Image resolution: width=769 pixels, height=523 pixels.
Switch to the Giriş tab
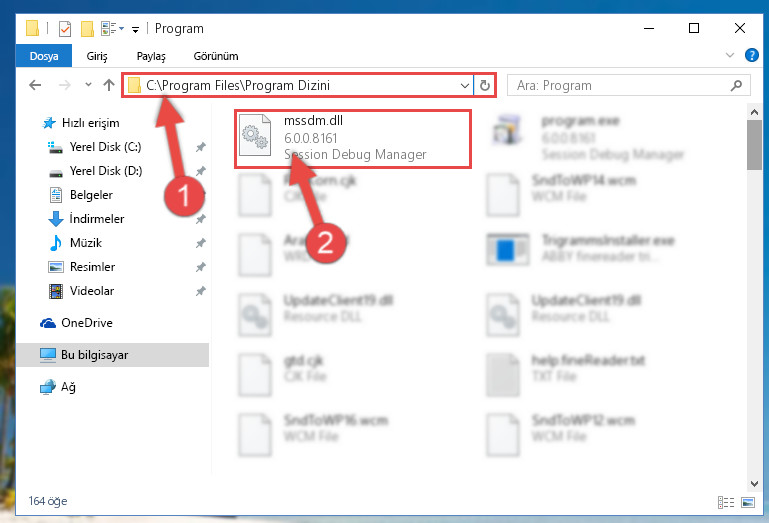pyautogui.click(x=97, y=56)
